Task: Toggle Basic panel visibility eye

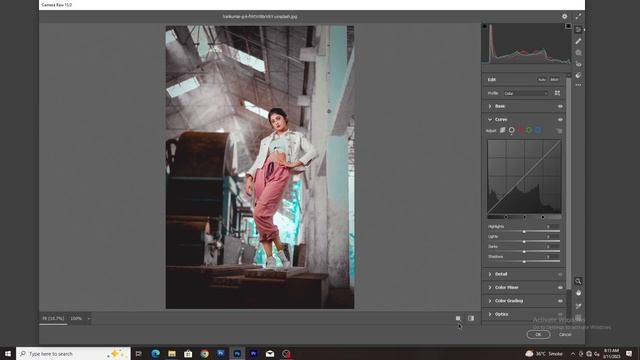Action: [x=560, y=106]
